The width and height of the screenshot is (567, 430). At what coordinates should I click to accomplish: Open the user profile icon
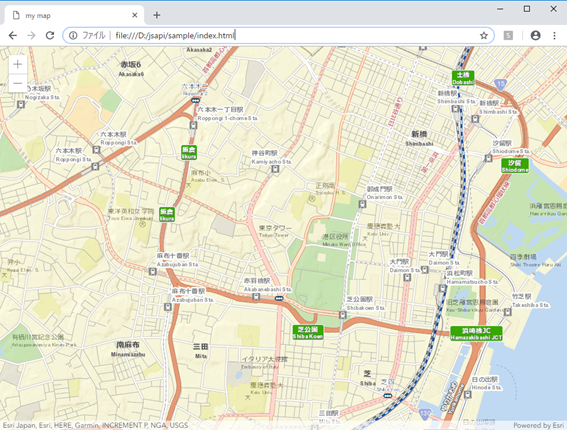pyautogui.click(x=535, y=35)
